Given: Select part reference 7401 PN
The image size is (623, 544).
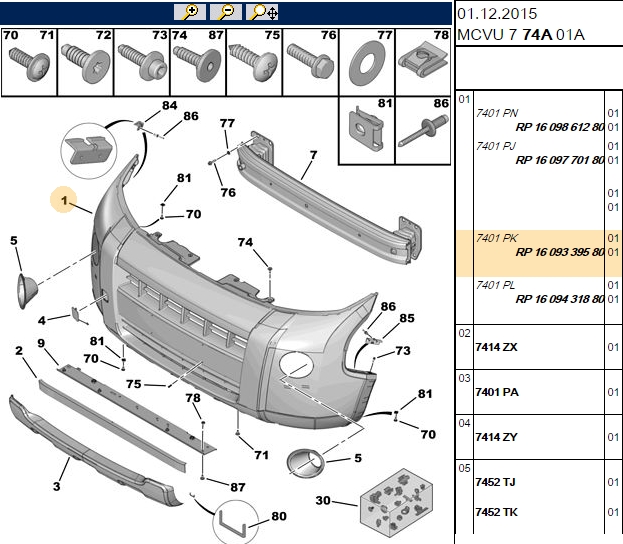Looking at the screenshot, I should click(x=497, y=113).
